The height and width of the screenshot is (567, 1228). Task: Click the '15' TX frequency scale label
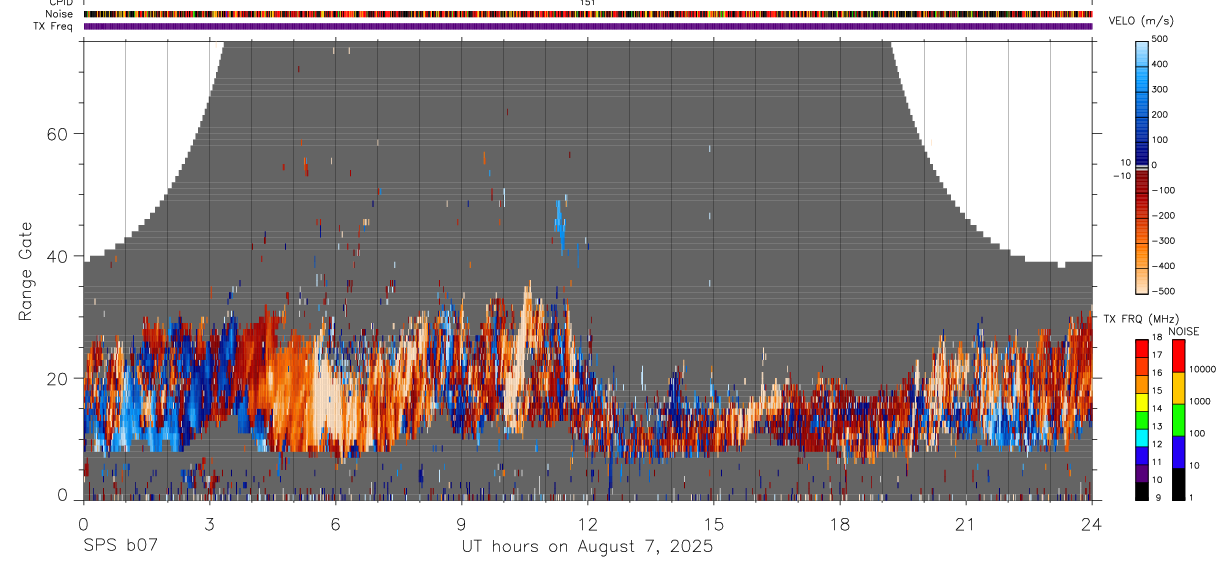tap(1158, 391)
